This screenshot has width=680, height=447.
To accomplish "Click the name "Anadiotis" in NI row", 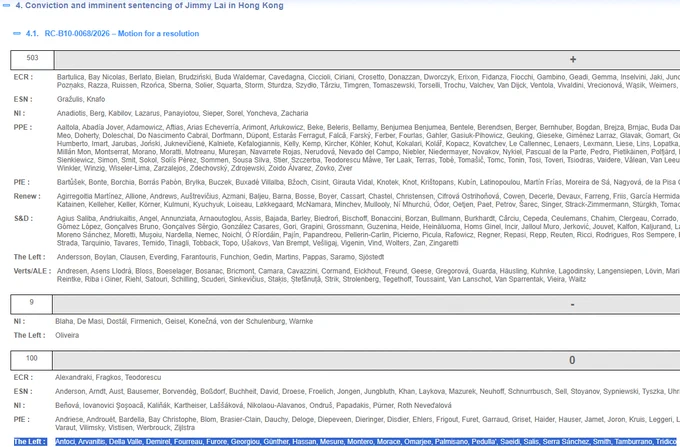I will (x=72, y=113).
